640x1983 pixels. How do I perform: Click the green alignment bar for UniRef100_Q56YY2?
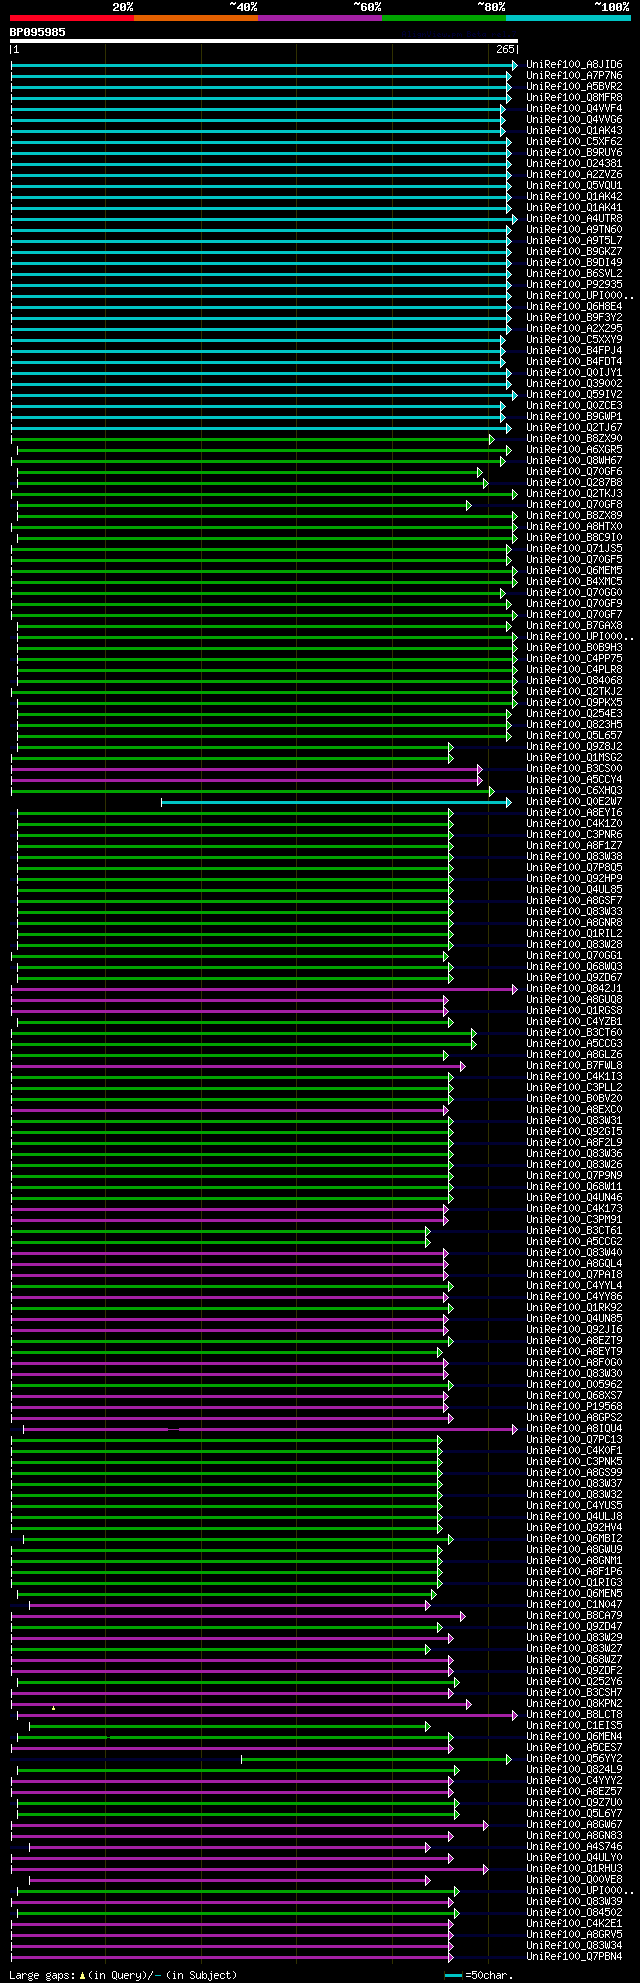coord(376,1759)
